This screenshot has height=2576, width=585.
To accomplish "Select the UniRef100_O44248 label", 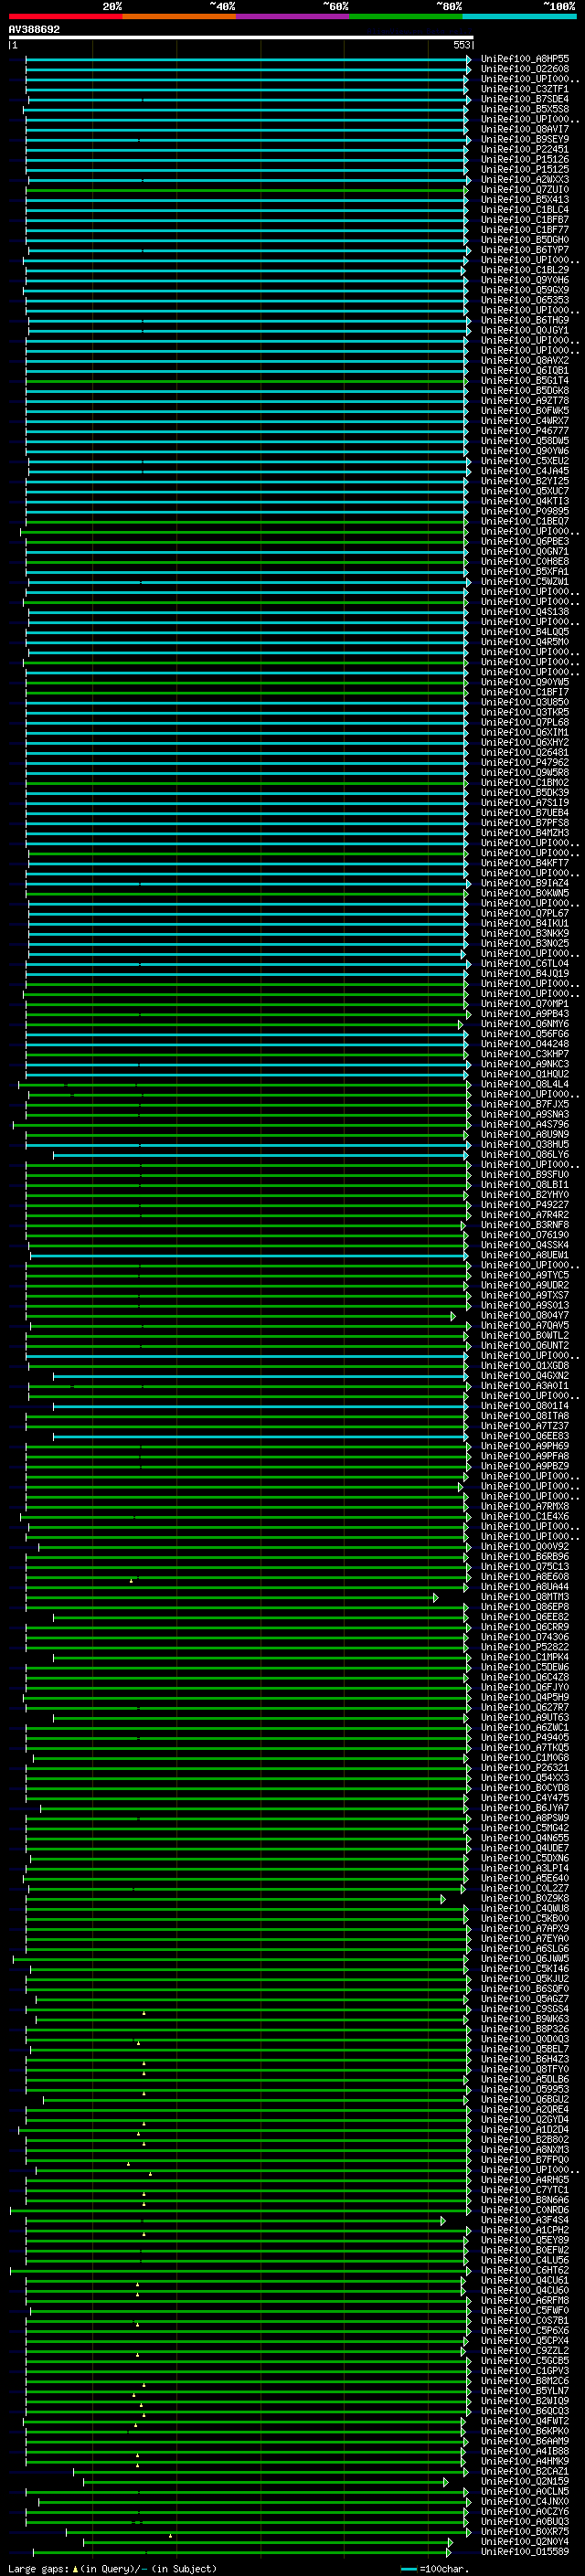I will click(525, 1044).
